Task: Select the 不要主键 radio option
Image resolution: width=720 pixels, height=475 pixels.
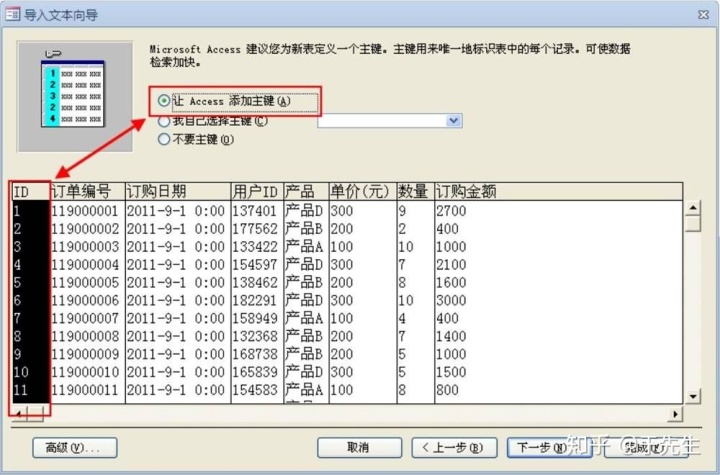Action: coord(163,139)
